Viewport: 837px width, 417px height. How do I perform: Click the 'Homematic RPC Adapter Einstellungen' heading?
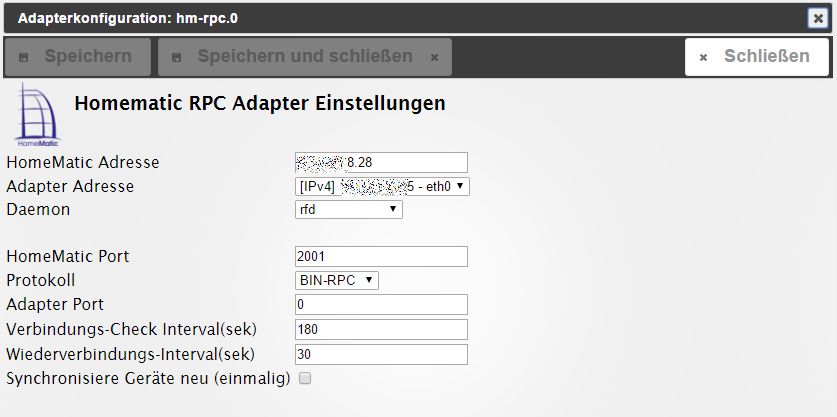click(x=260, y=103)
